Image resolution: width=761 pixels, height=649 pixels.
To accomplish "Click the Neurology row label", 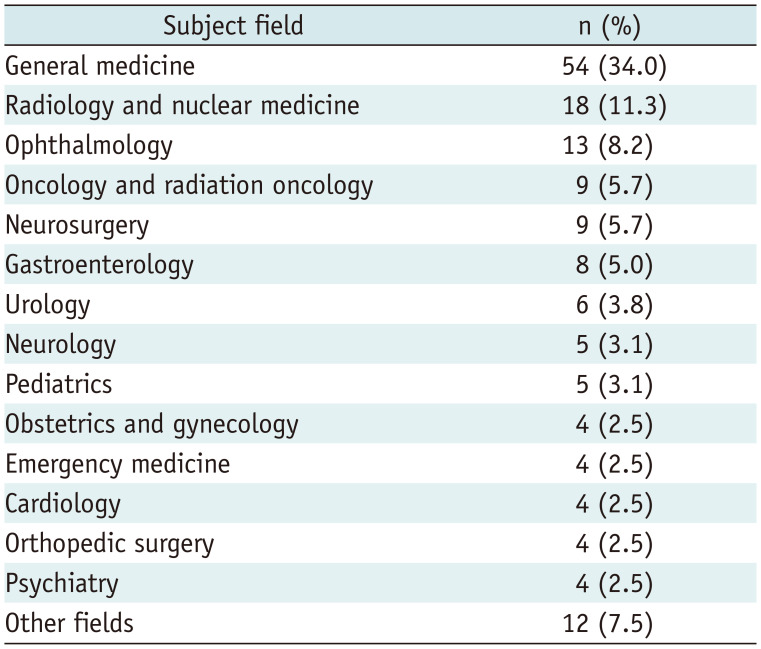I will pos(61,345).
